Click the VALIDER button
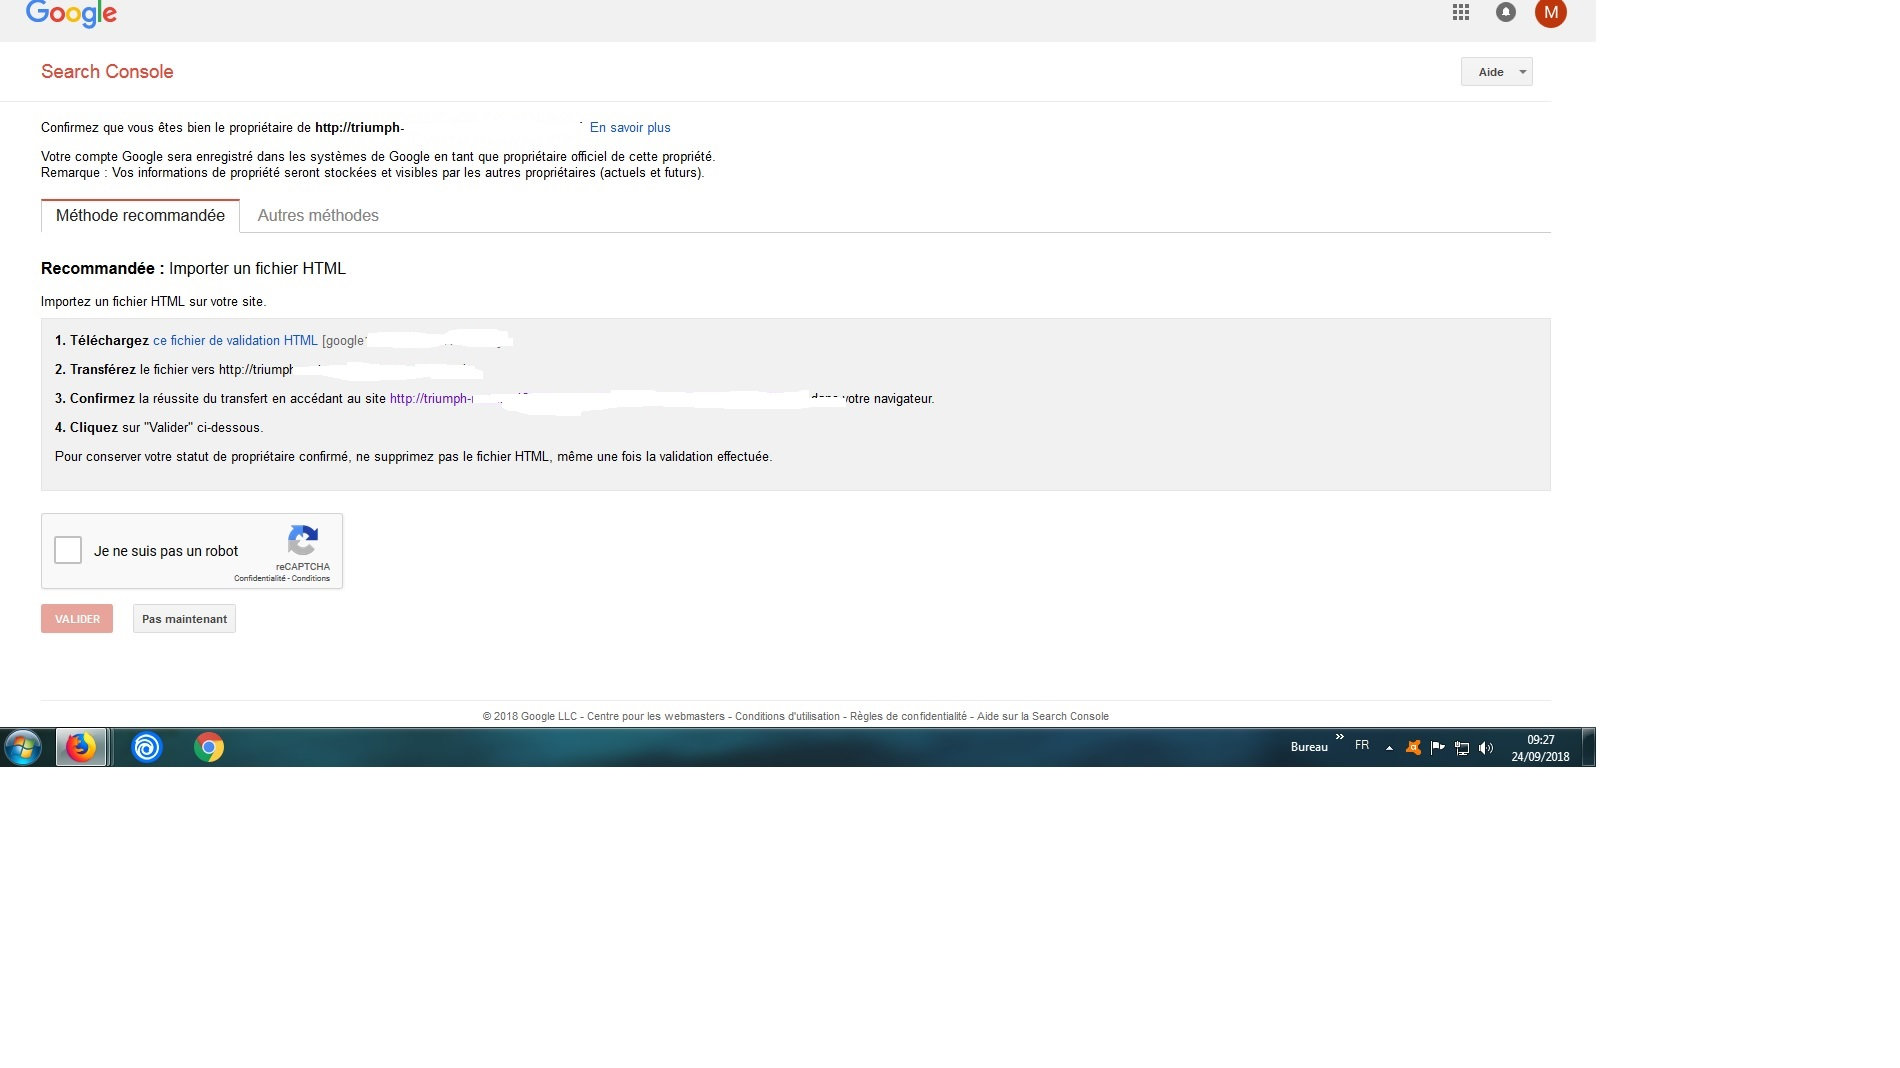The height and width of the screenshot is (1068, 1900). click(x=77, y=619)
